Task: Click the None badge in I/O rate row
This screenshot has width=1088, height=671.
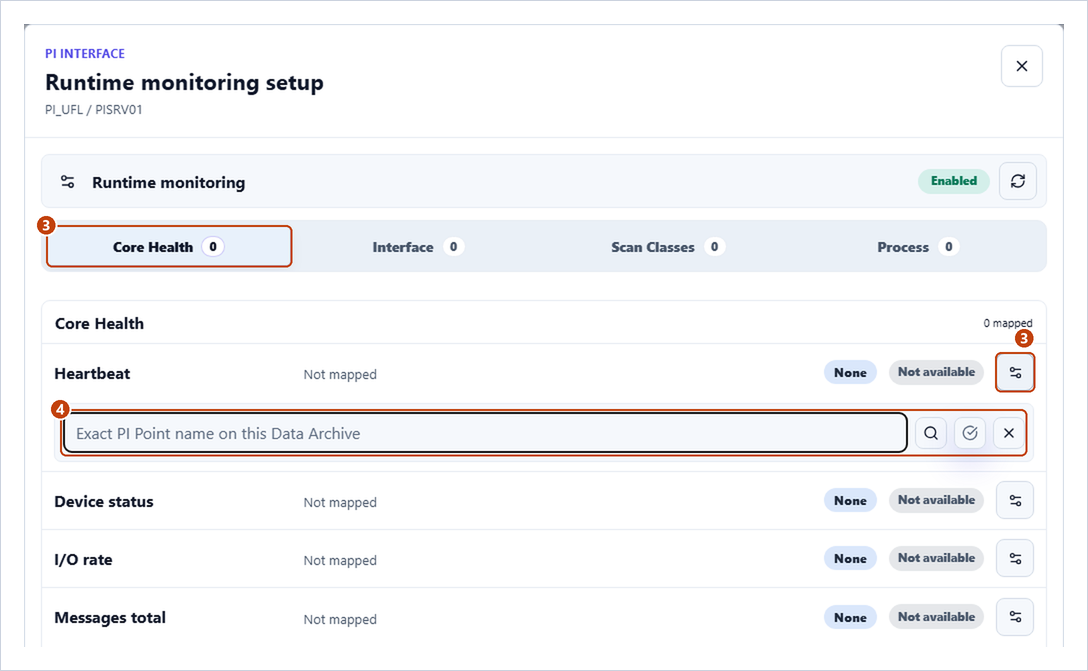Action: (850, 559)
